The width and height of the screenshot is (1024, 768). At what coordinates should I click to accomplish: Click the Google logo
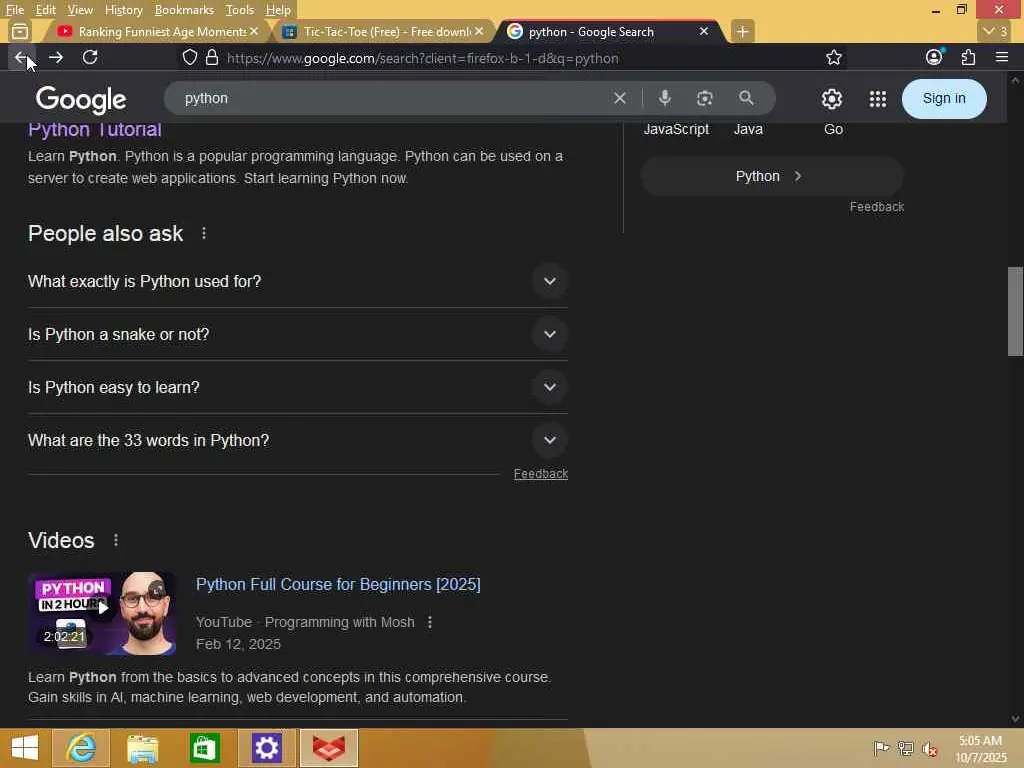(x=81, y=99)
